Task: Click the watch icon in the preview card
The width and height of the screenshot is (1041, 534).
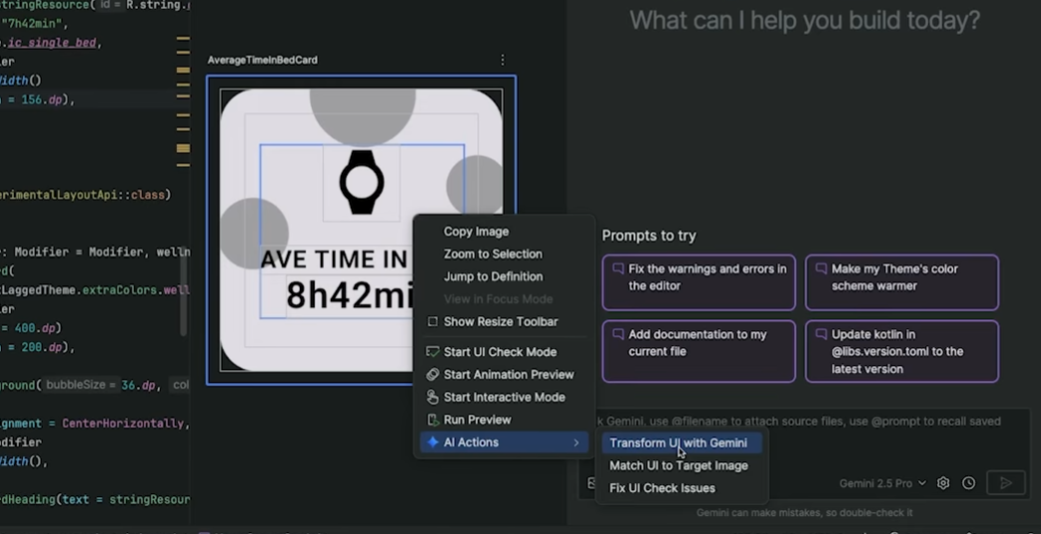Action: pos(362,182)
